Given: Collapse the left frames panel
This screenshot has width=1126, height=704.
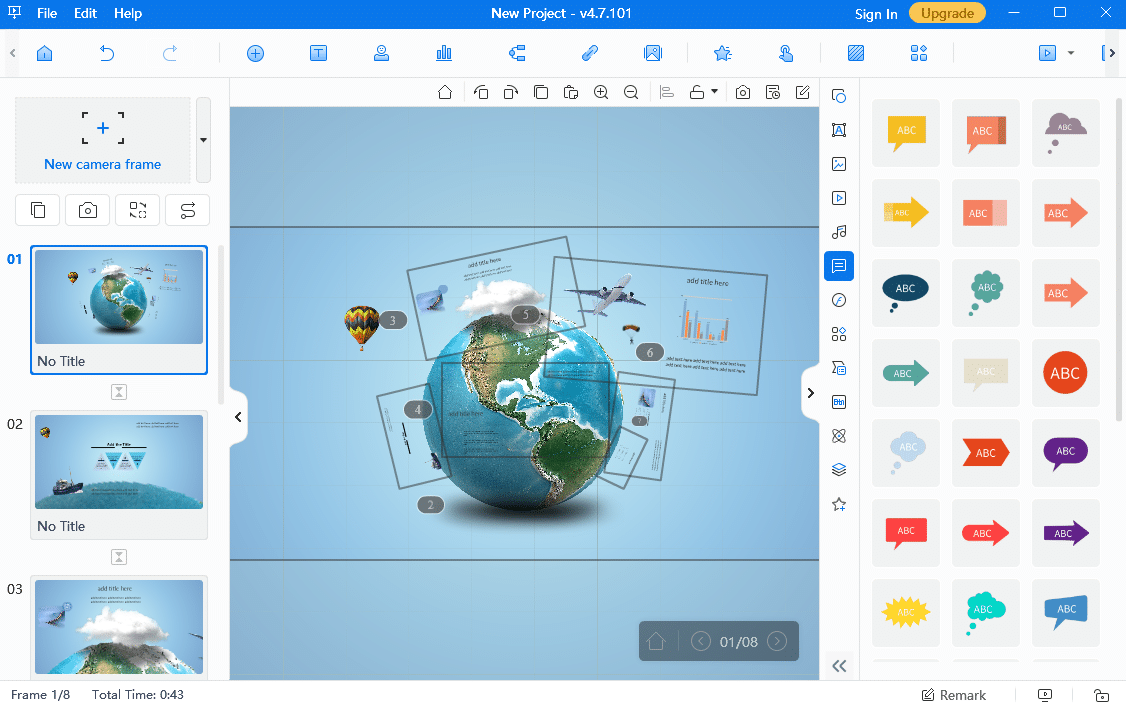Looking at the screenshot, I should [238, 417].
